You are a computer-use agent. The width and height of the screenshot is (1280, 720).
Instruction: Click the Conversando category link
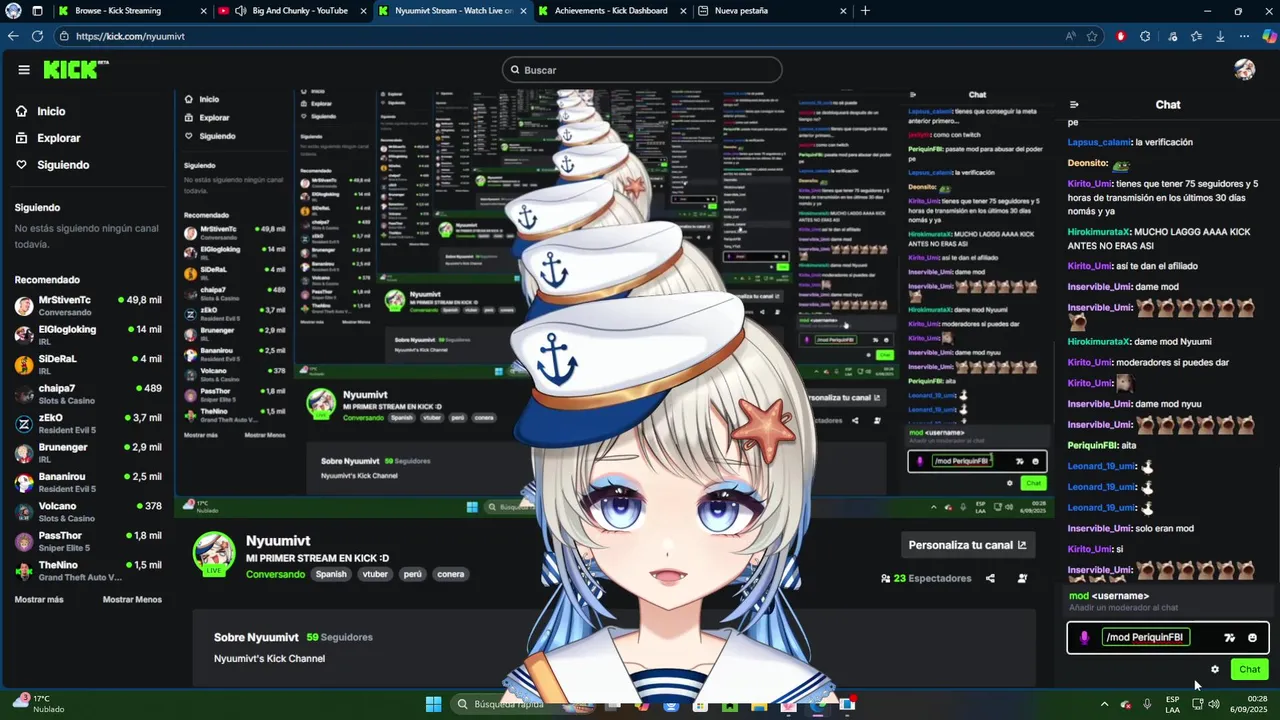pos(275,574)
